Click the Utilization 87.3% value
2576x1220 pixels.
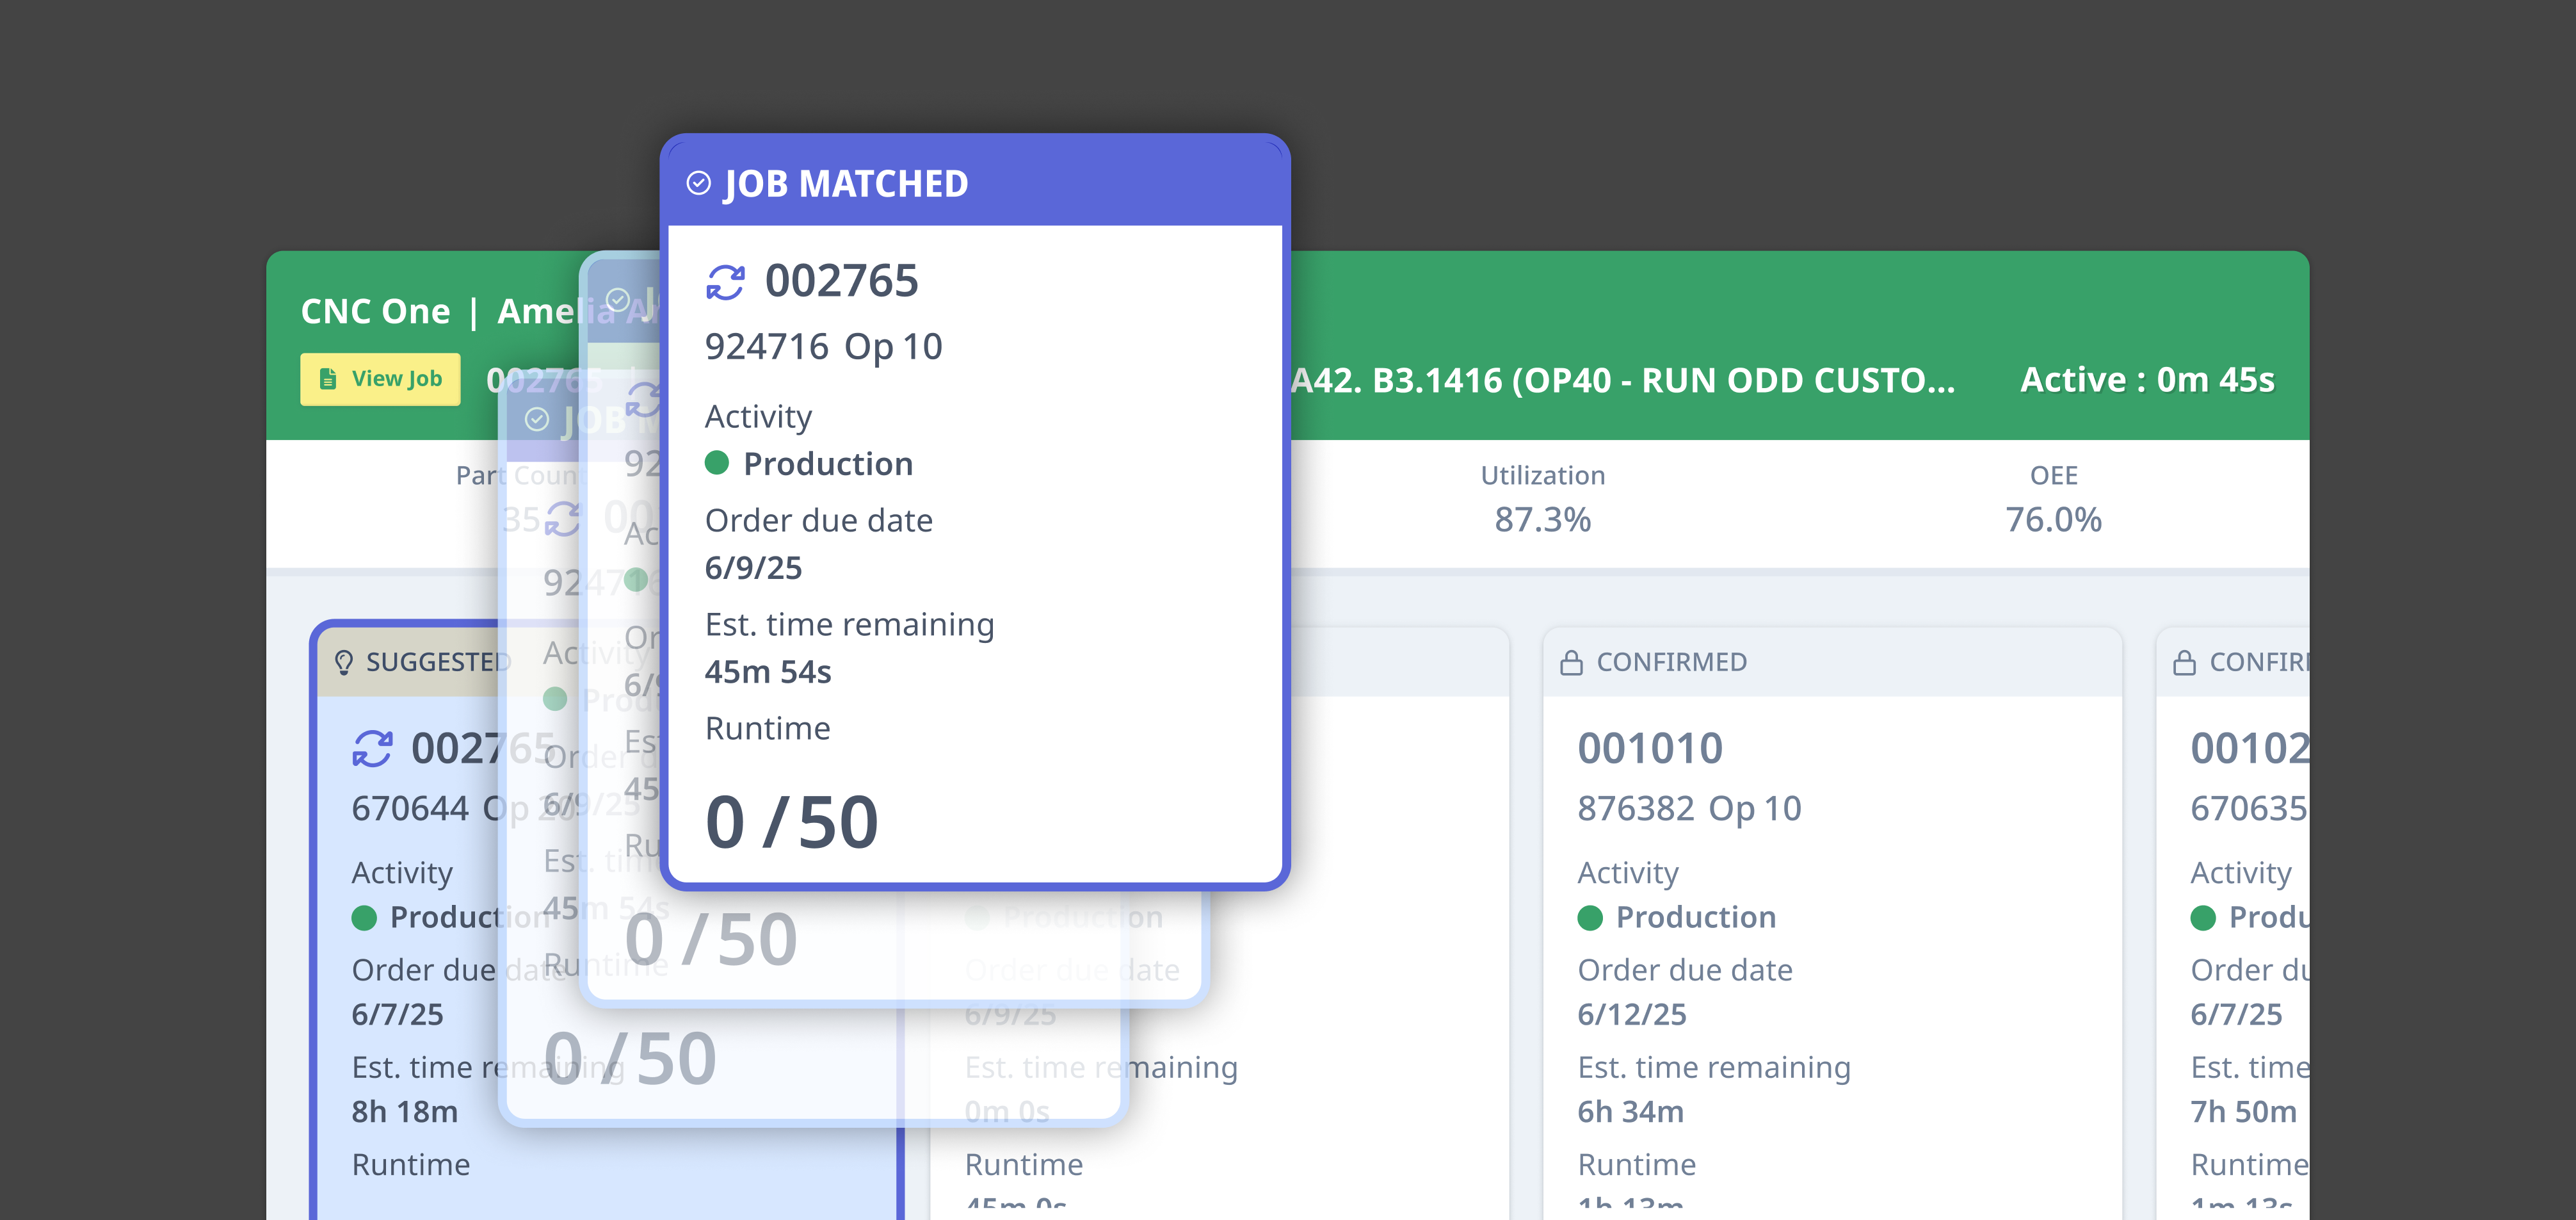[1542, 520]
